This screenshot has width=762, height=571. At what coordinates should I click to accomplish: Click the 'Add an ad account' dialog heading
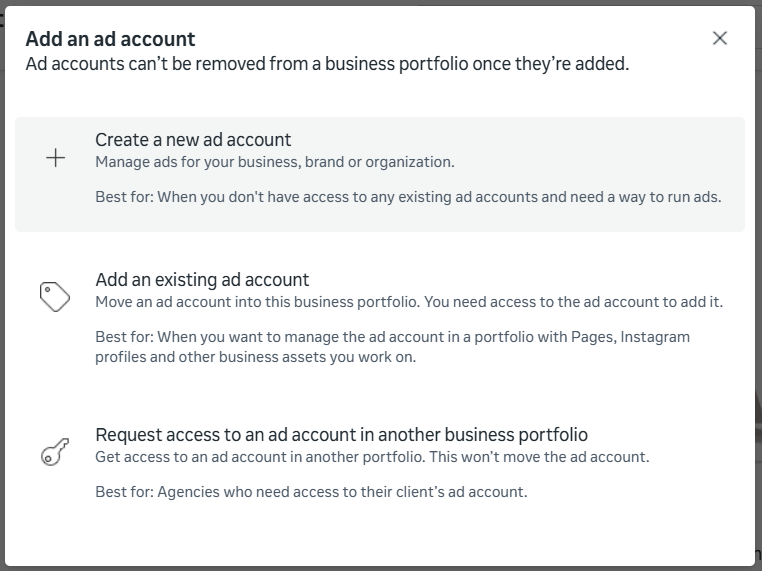[x=110, y=39]
